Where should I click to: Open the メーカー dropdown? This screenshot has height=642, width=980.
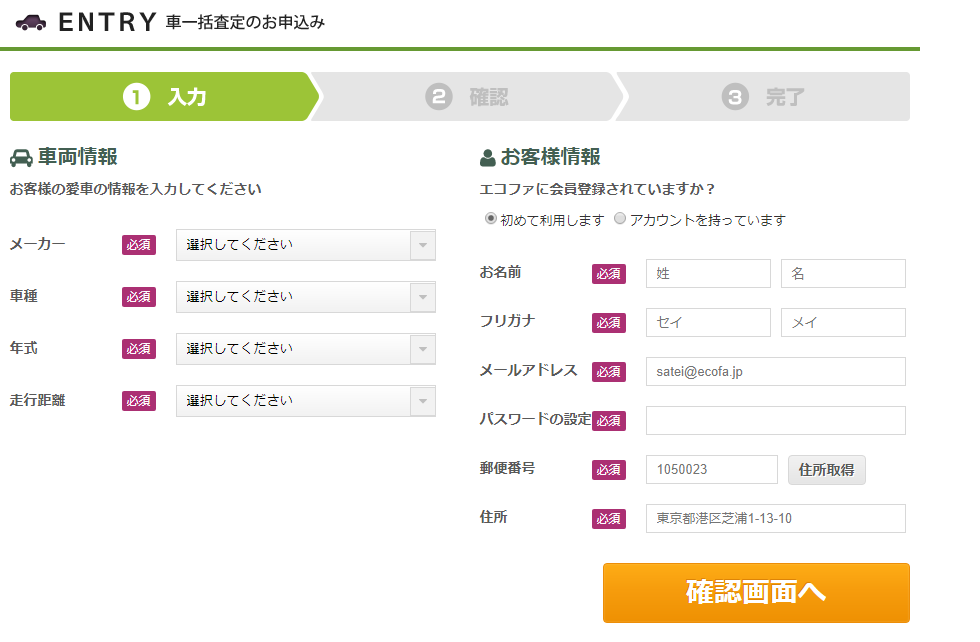305,245
